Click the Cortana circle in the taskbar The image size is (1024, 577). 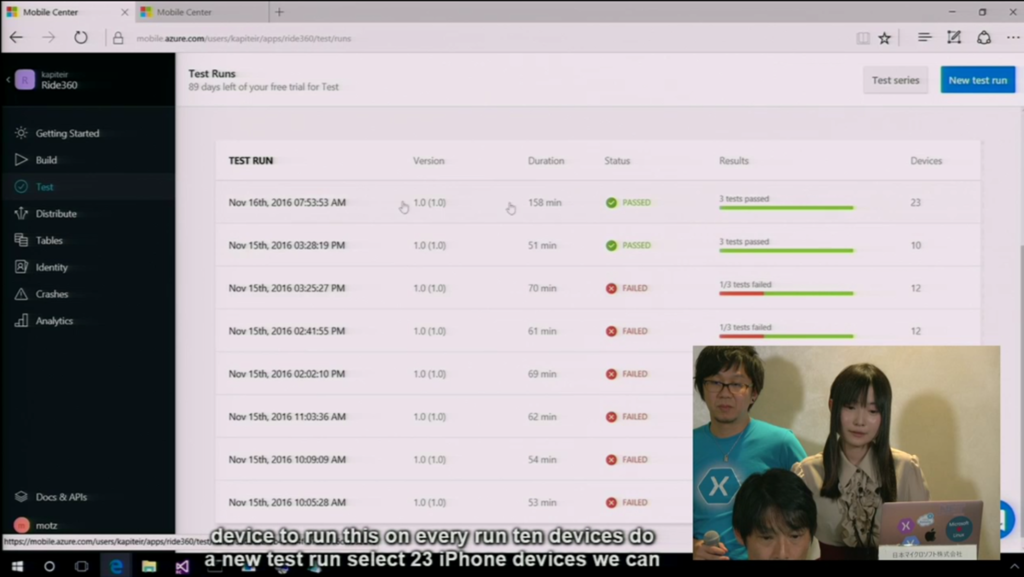click(49, 566)
